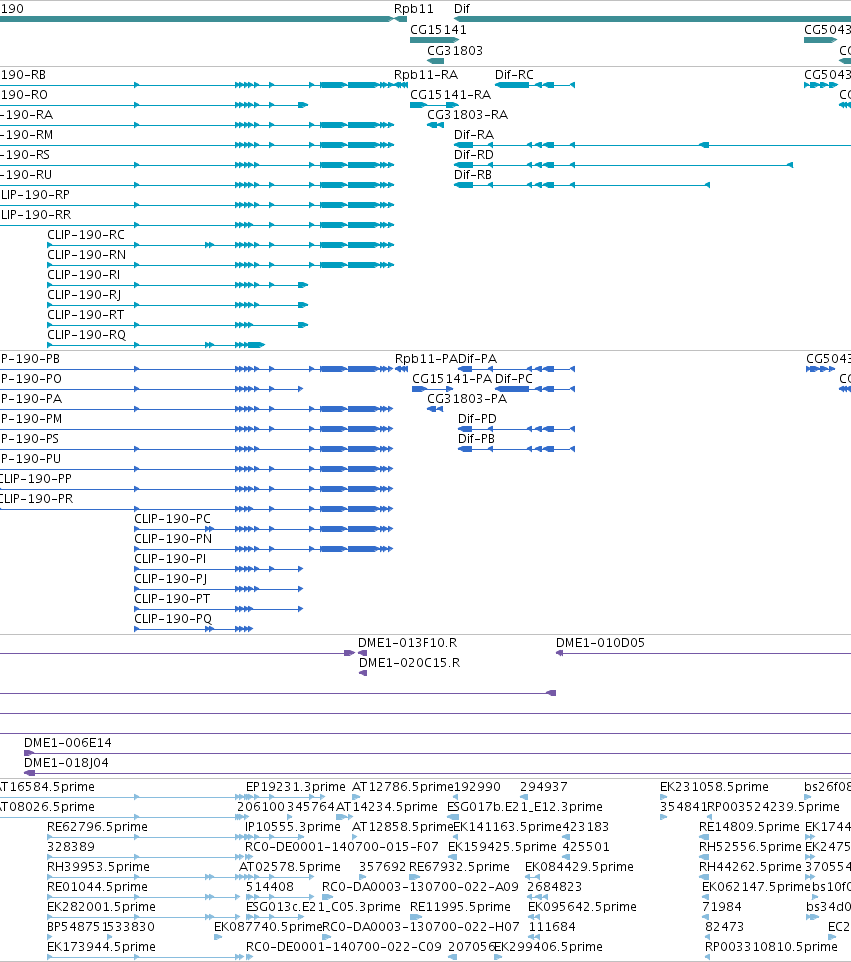Viewport: 851px width, 962px height.
Task: Click EST 425501 label
Action: [x=586, y=847]
